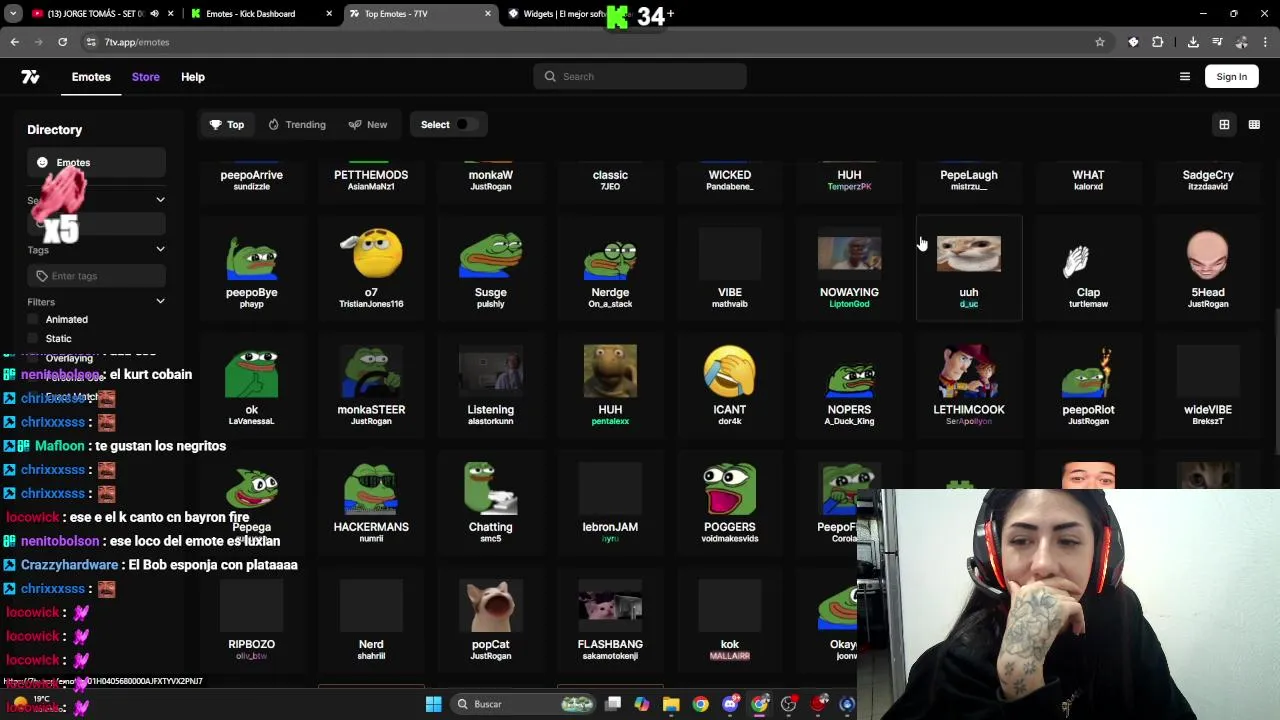The width and height of the screenshot is (1280, 720).
Task: Open the ICANT emote
Action: pos(730,385)
